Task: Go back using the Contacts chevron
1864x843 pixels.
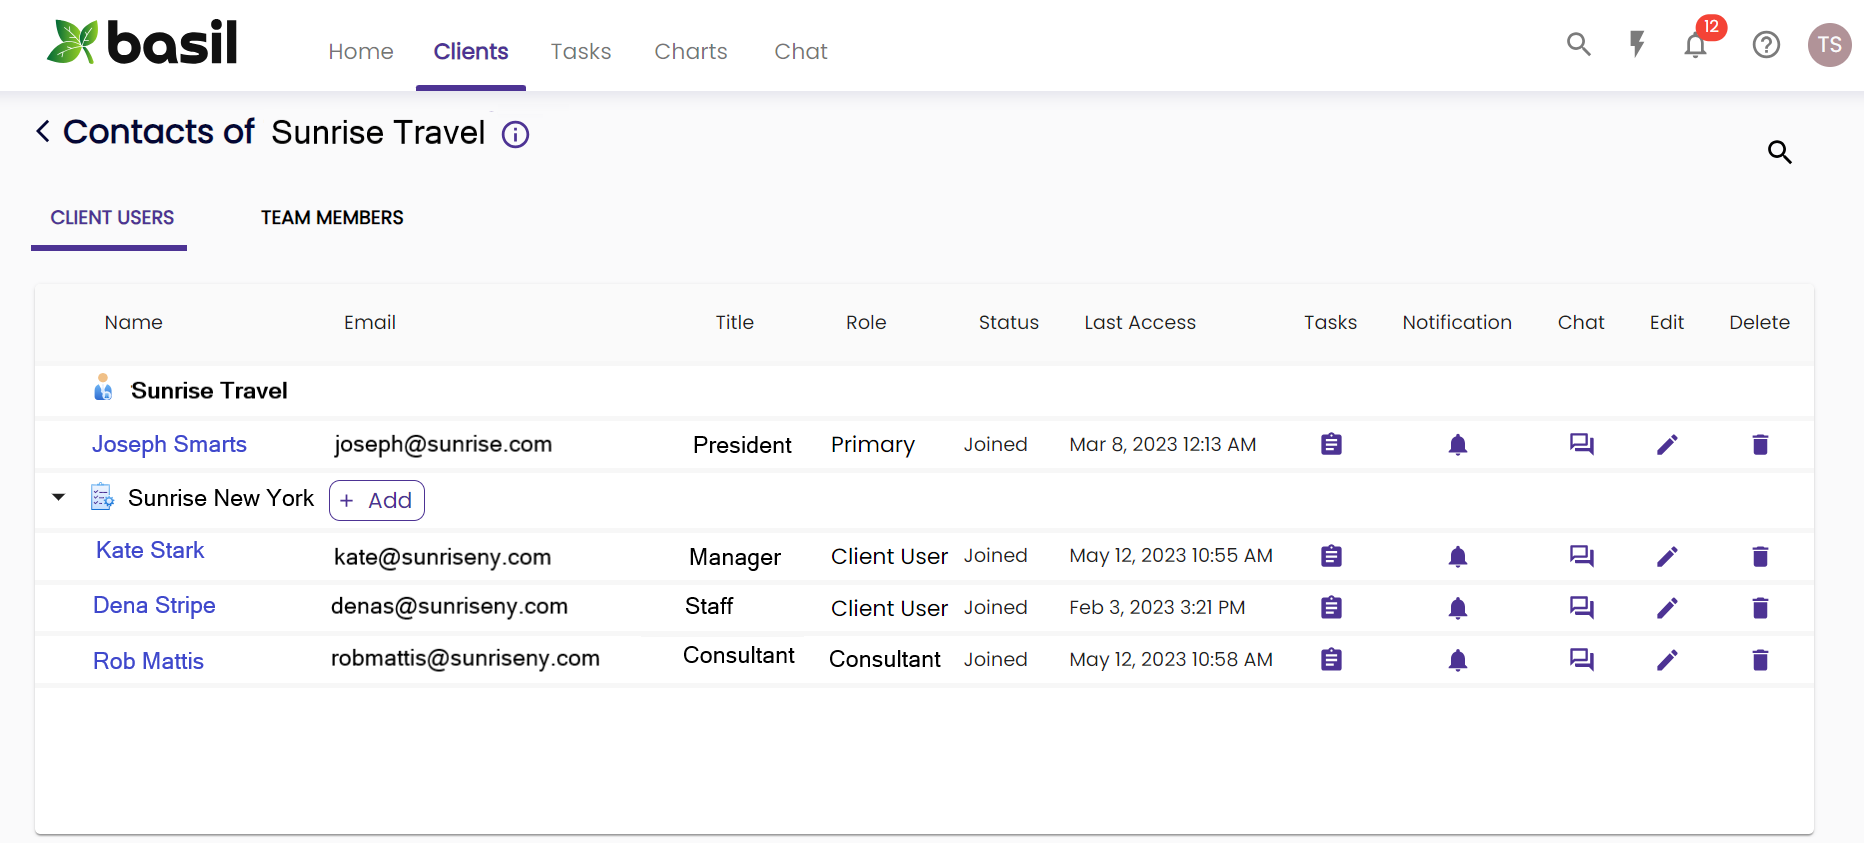Action: point(43,131)
